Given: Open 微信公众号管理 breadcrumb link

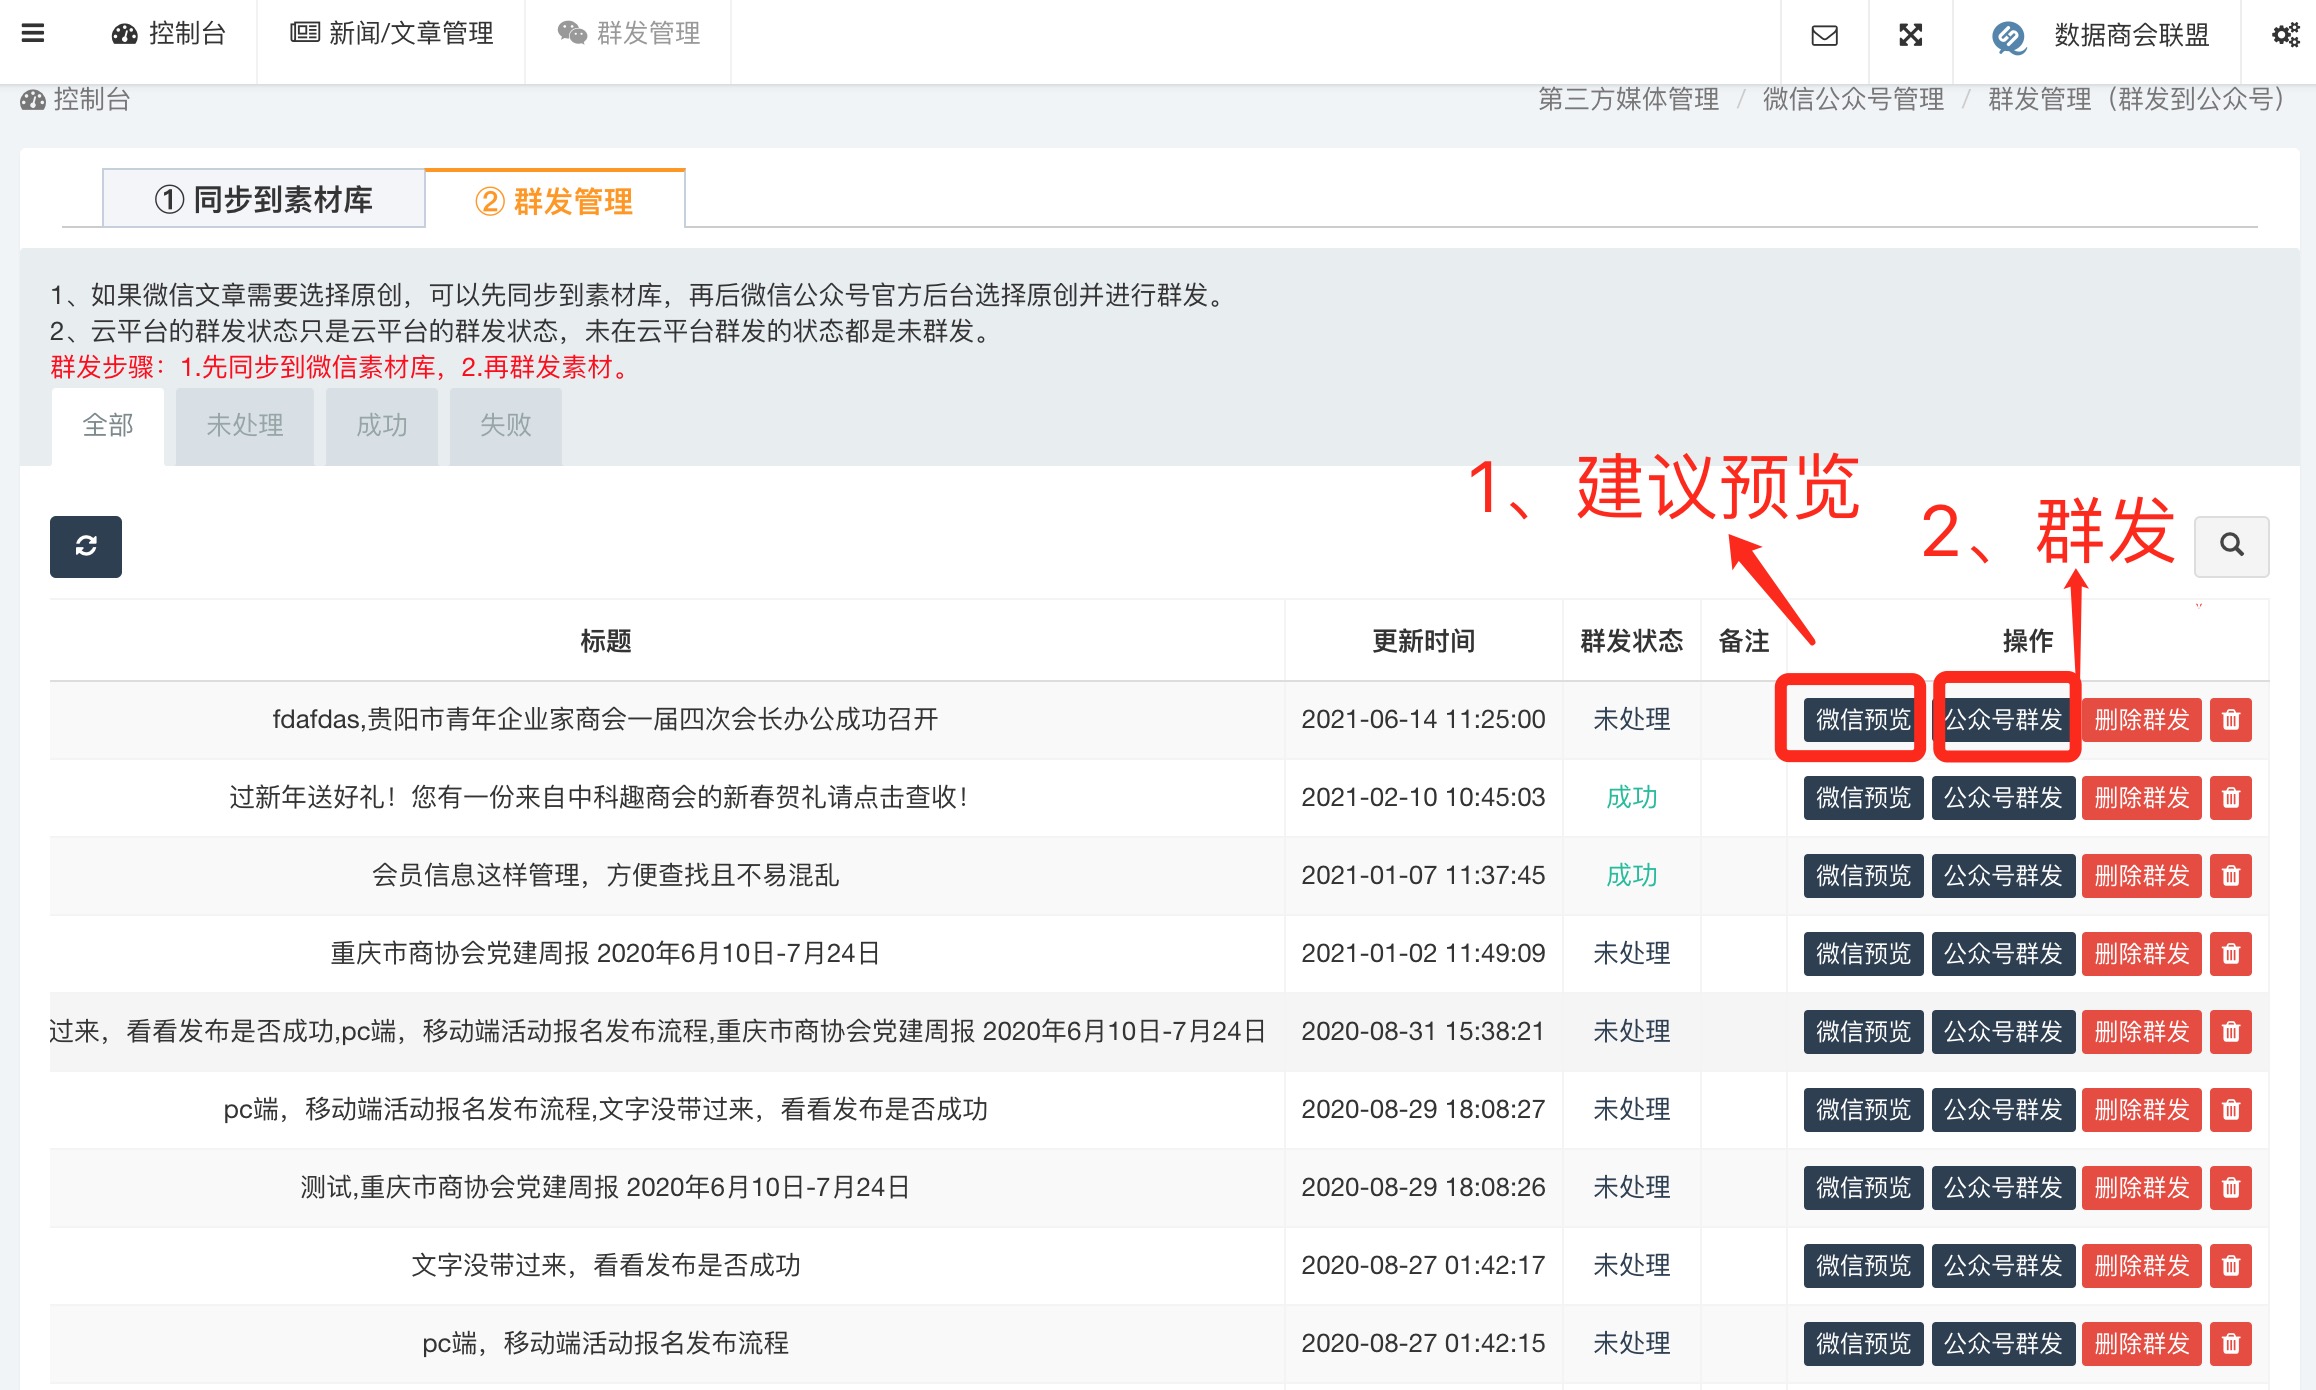Looking at the screenshot, I should pyautogui.click(x=1853, y=99).
